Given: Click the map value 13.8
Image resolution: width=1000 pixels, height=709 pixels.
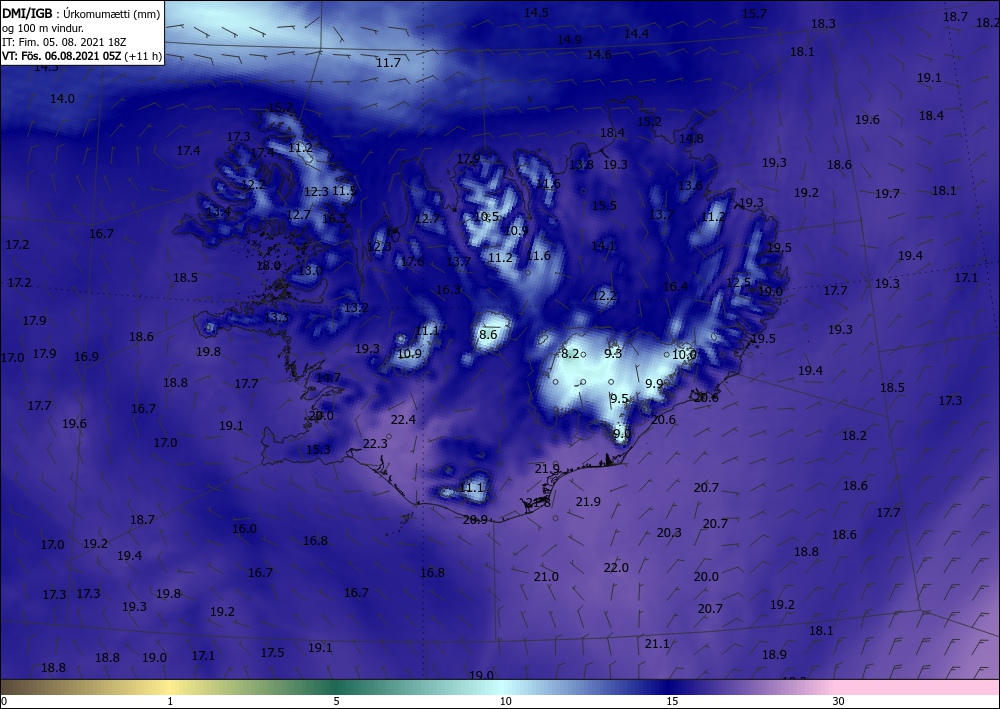Looking at the screenshot, I should 581,164.
